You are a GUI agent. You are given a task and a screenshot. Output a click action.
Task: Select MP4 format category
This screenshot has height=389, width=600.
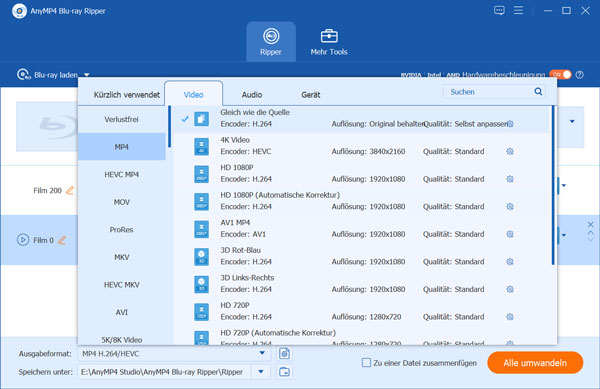[x=121, y=147]
